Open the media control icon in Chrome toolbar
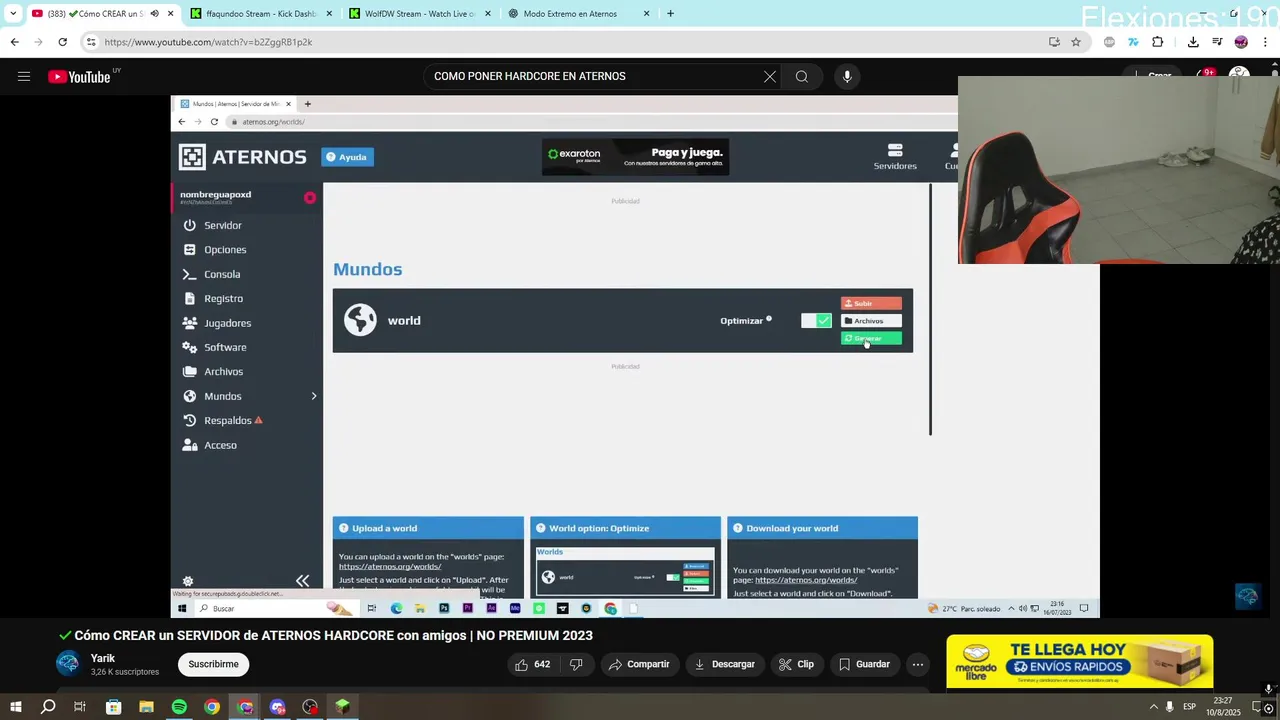Screen dimensions: 1280x720 [1217, 42]
